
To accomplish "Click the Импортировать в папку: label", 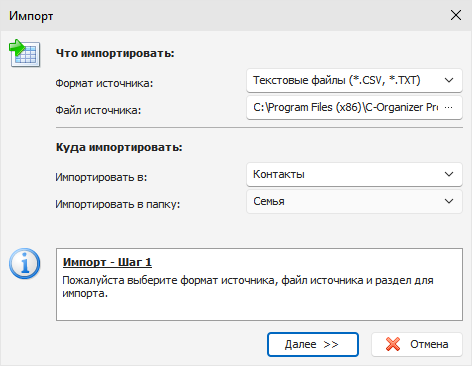I will coord(117,204).
